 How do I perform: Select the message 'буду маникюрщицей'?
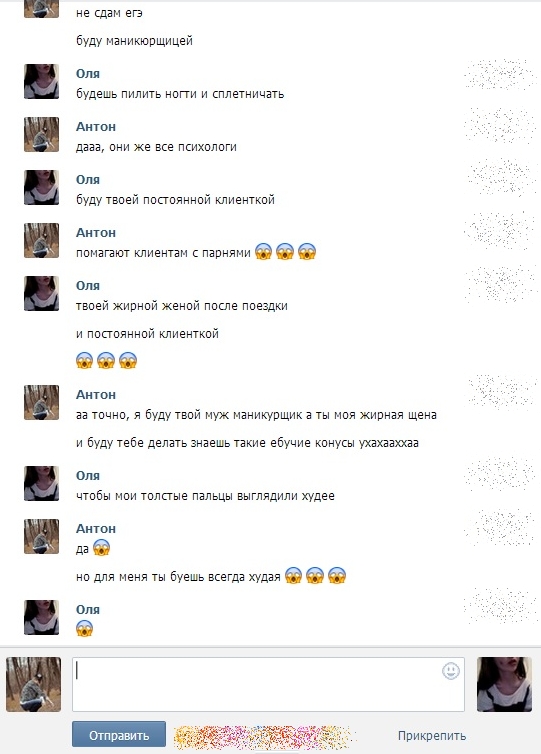coord(134,41)
